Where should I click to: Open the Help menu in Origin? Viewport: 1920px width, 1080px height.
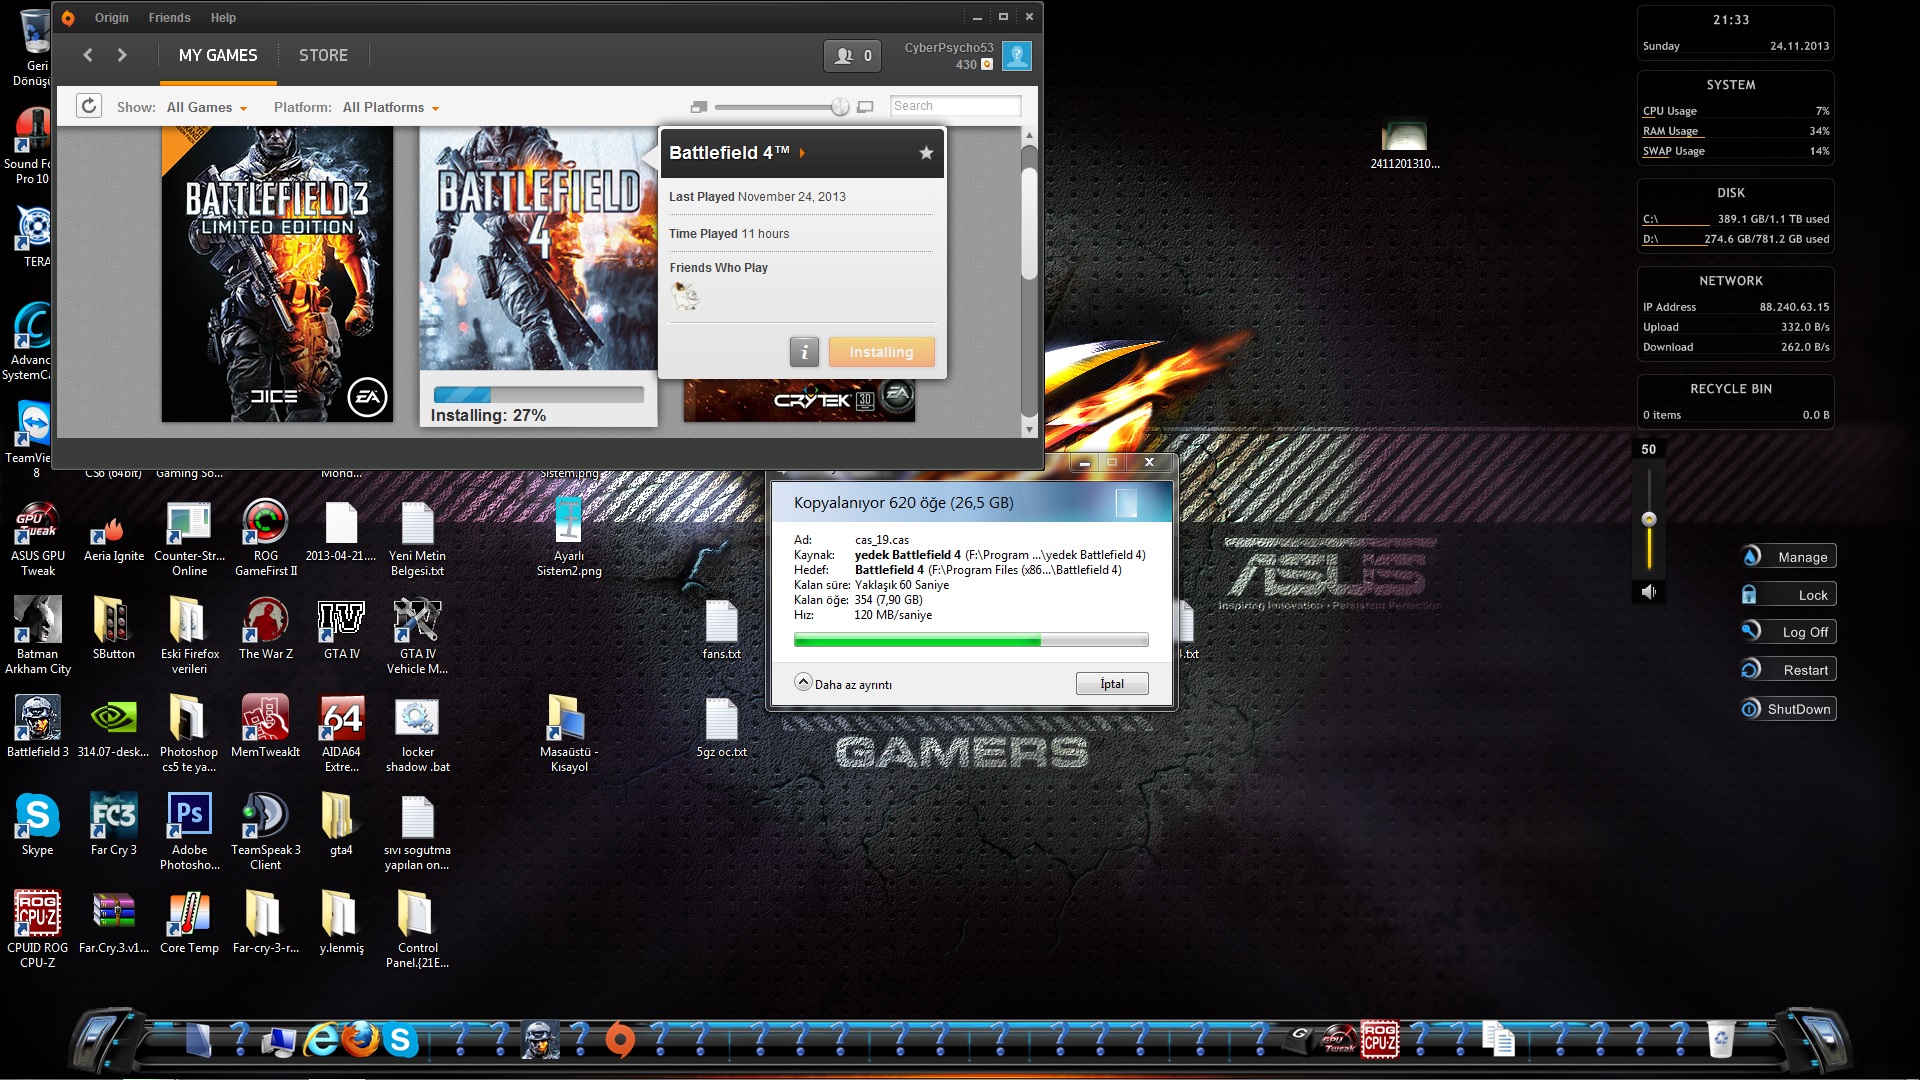click(x=223, y=18)
